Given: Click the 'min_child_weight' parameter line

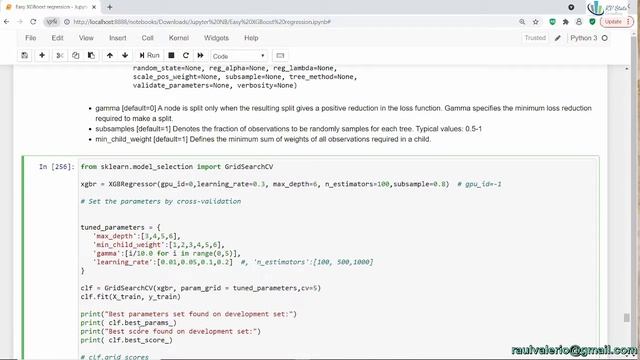Looking at the screenshot, I should (x=159, y=244).
